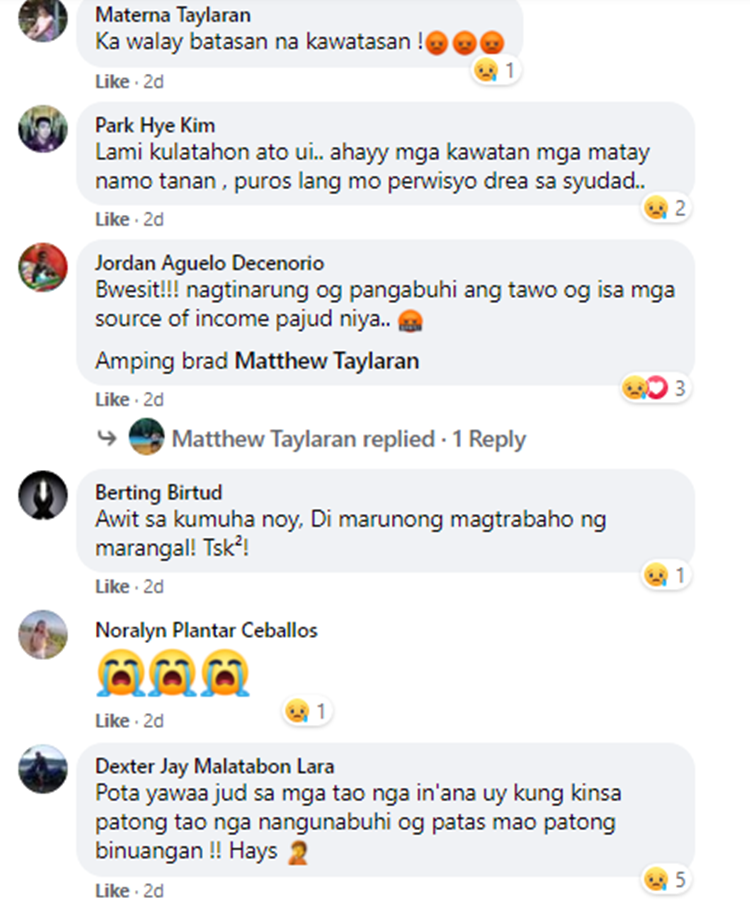Screen dimensions: 750x913
Task: Open Jordan Aguelo Decenorio's profile picture
Action: (x=43, y=267)
